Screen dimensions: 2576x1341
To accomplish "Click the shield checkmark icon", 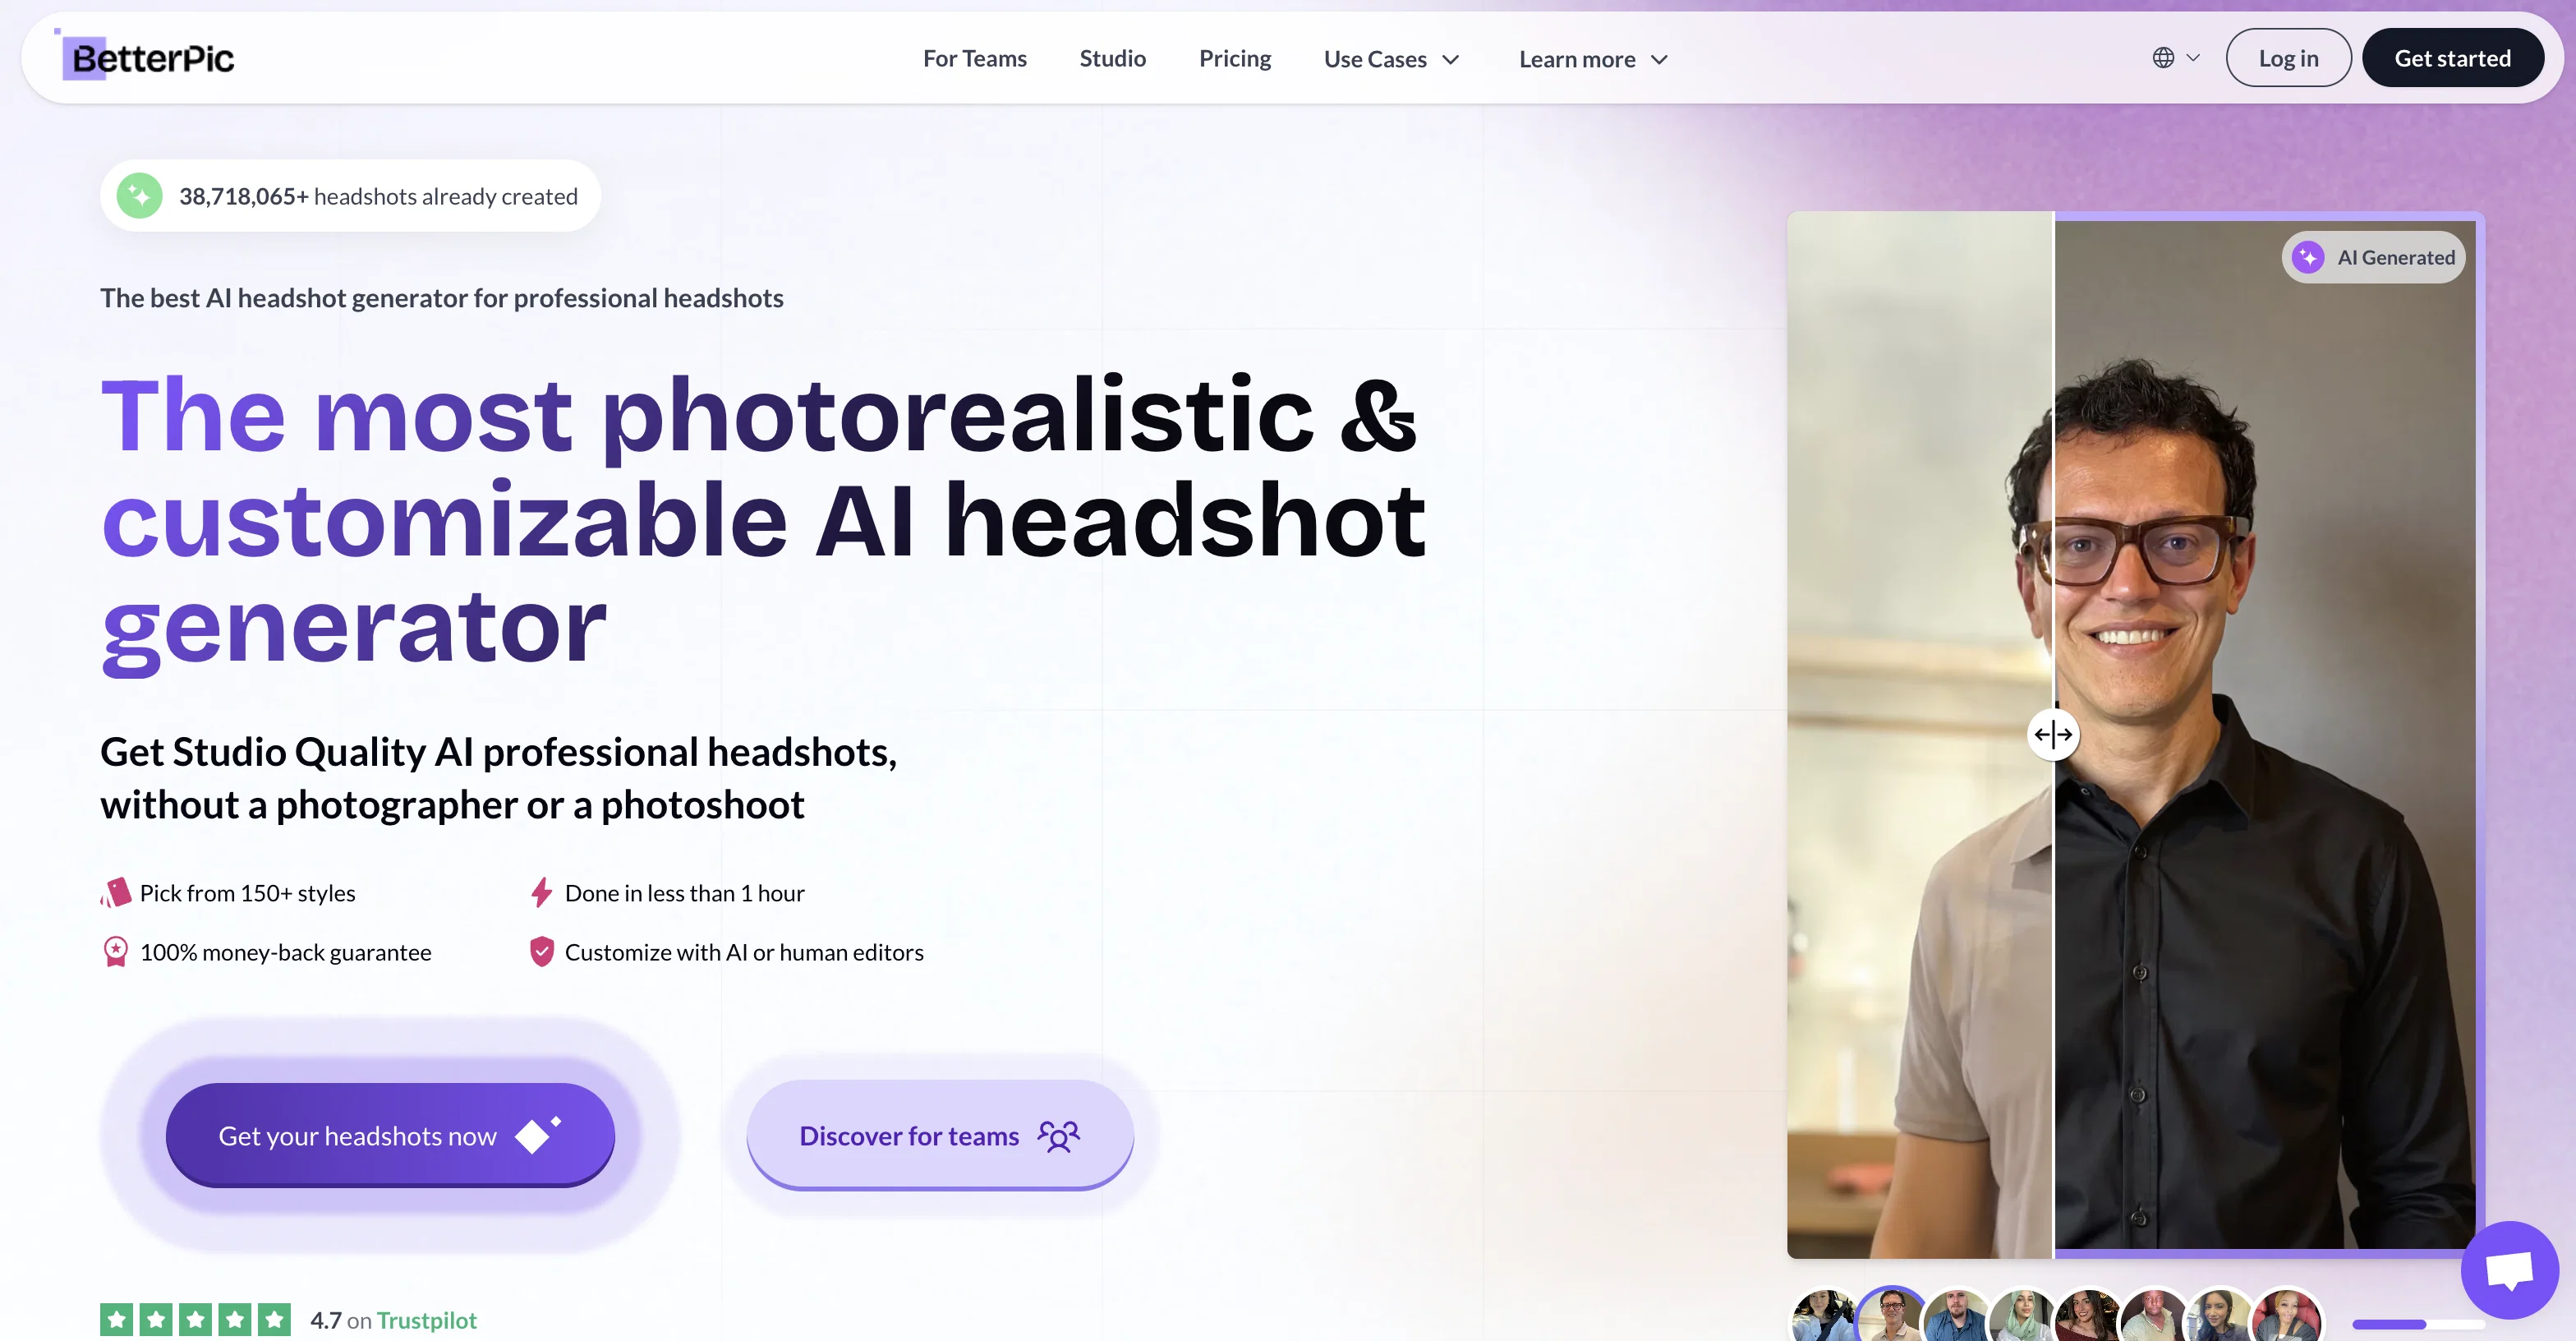I will coord(541,951).
